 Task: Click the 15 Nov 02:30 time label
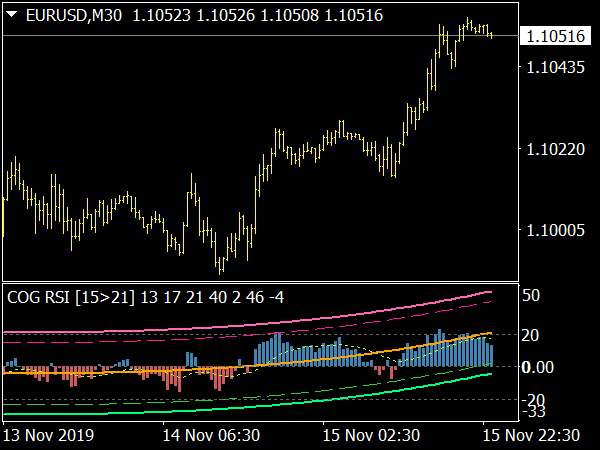(372, 435)
